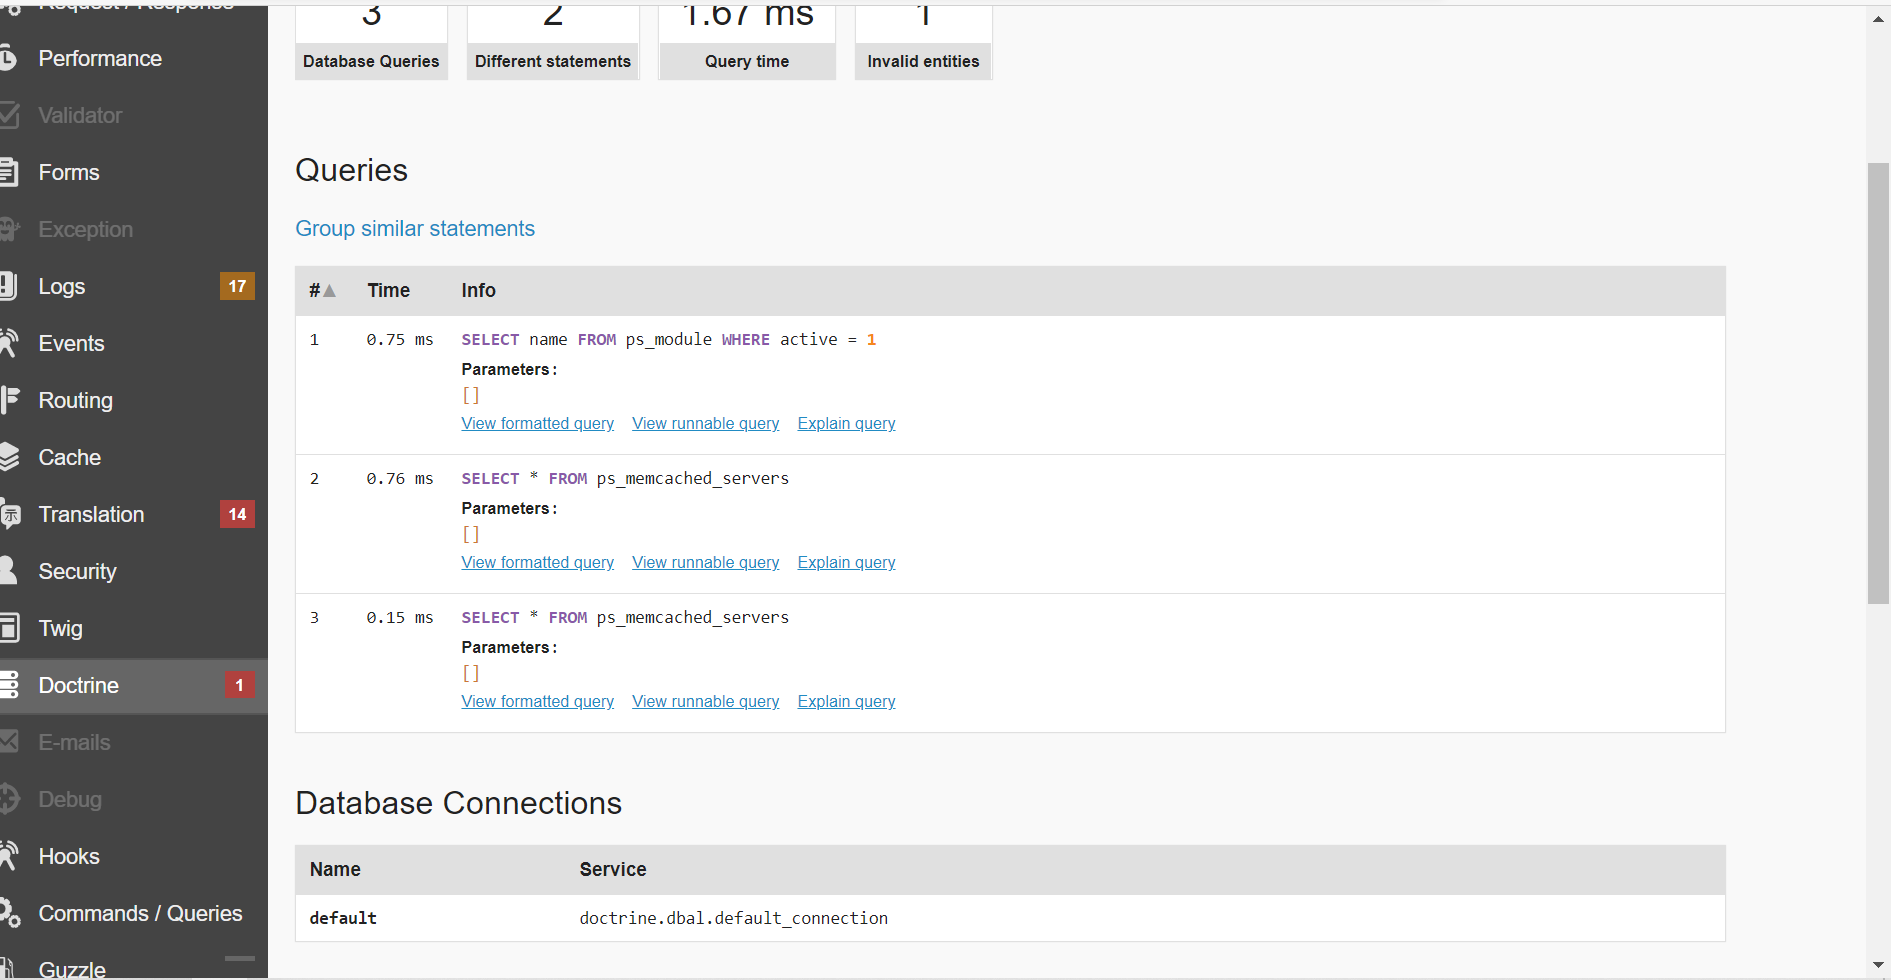The image size is (1891, 980).
Task: Select the Routing panel icon
Action: (x=9, y=400)
